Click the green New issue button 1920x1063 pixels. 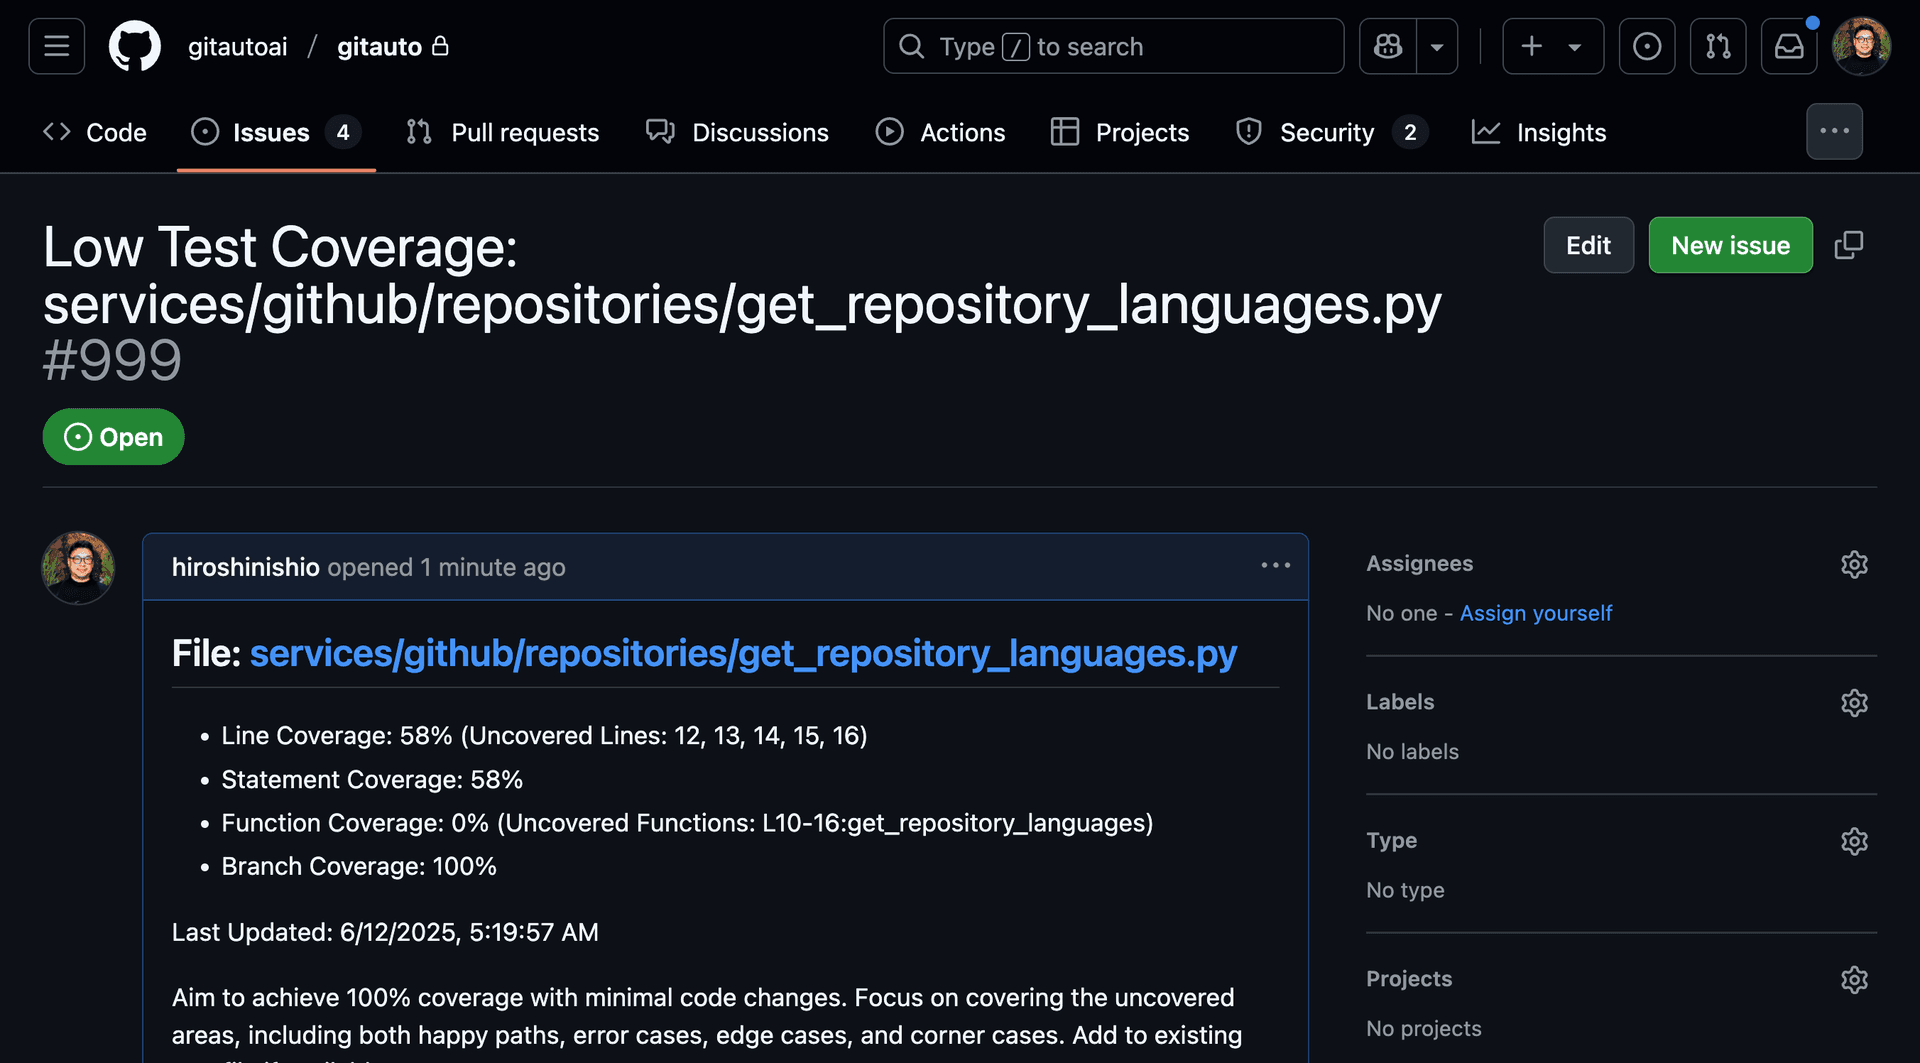(1730, 245)
